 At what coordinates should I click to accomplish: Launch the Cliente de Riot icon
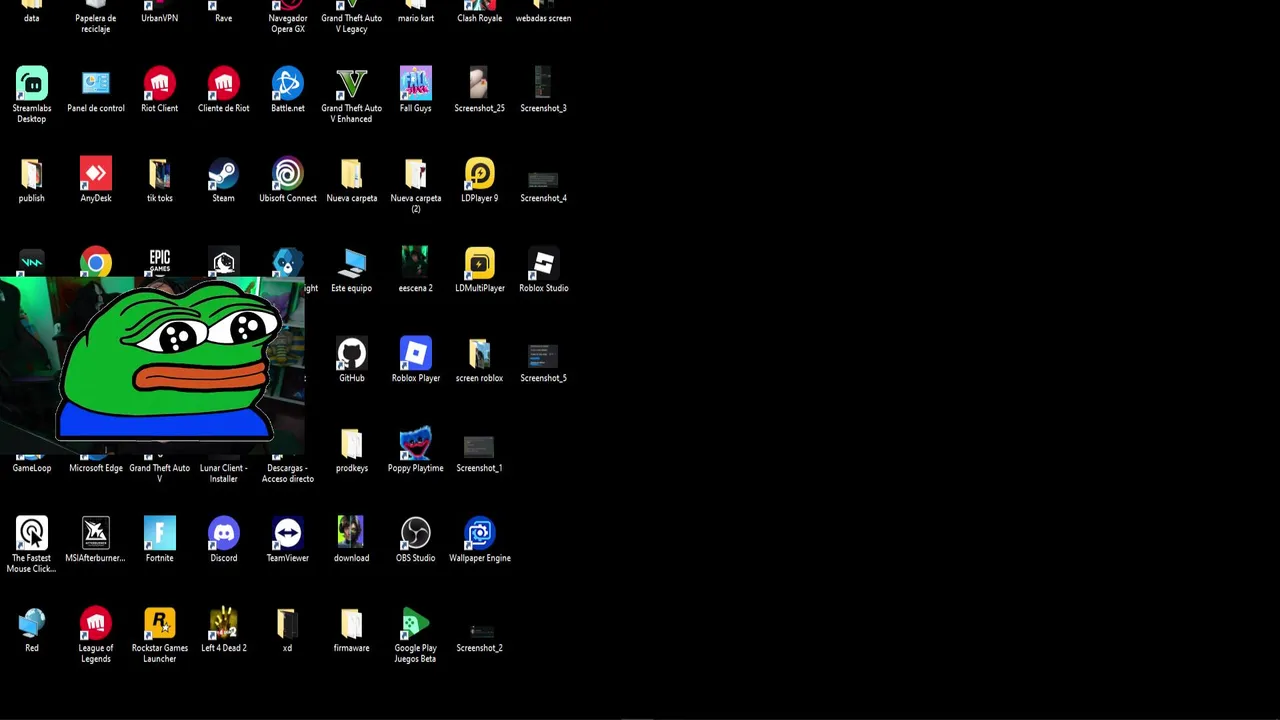[x=223, y=84]
